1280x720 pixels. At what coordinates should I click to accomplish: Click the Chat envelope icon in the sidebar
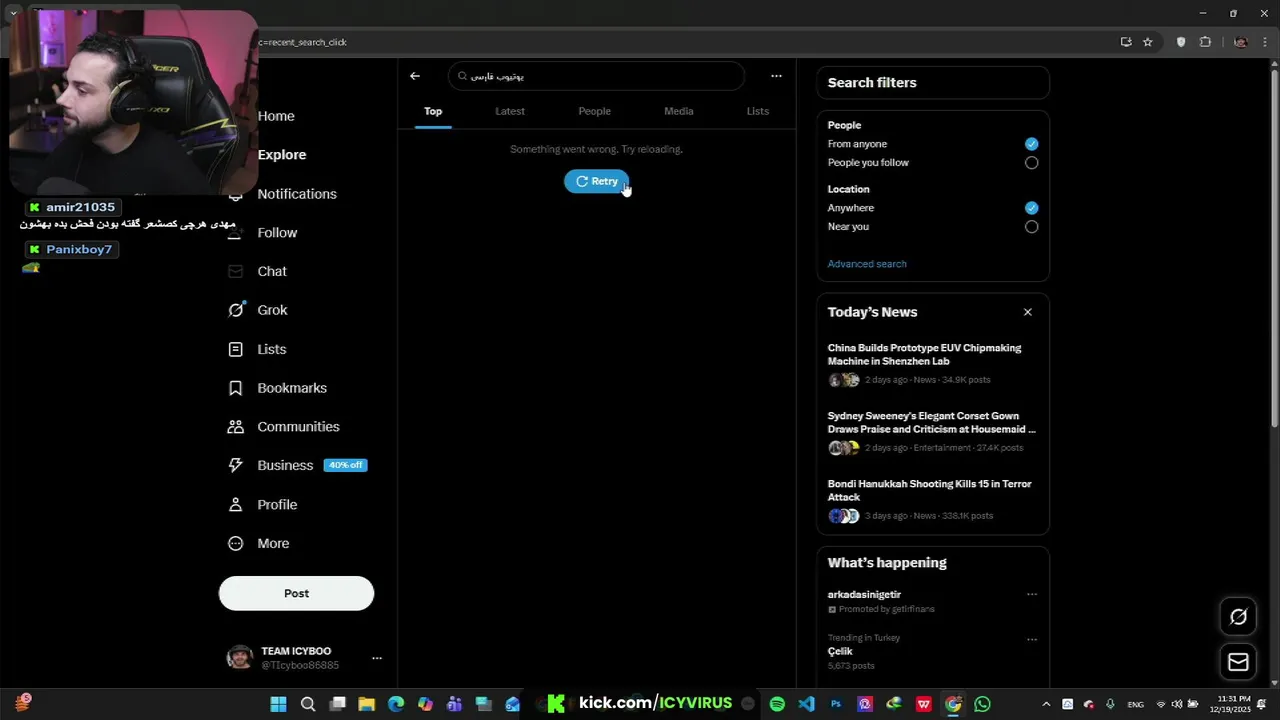point(236,271)
